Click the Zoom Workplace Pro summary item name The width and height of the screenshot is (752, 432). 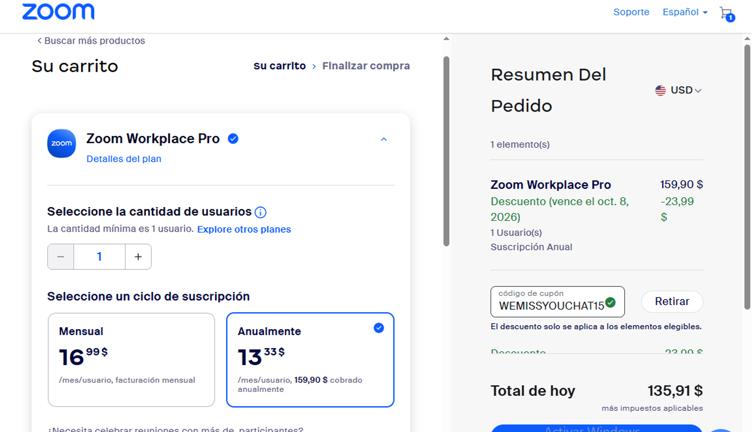point(551,185)
